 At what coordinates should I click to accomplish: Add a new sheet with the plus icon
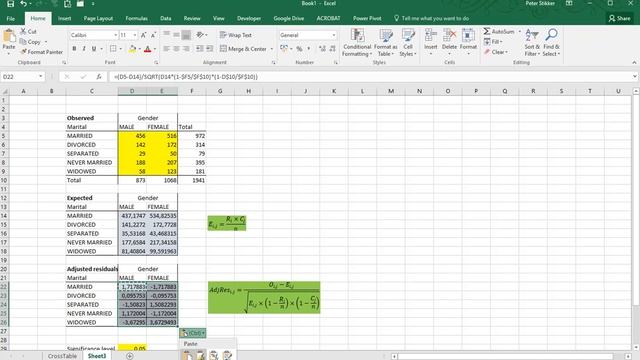129,356
